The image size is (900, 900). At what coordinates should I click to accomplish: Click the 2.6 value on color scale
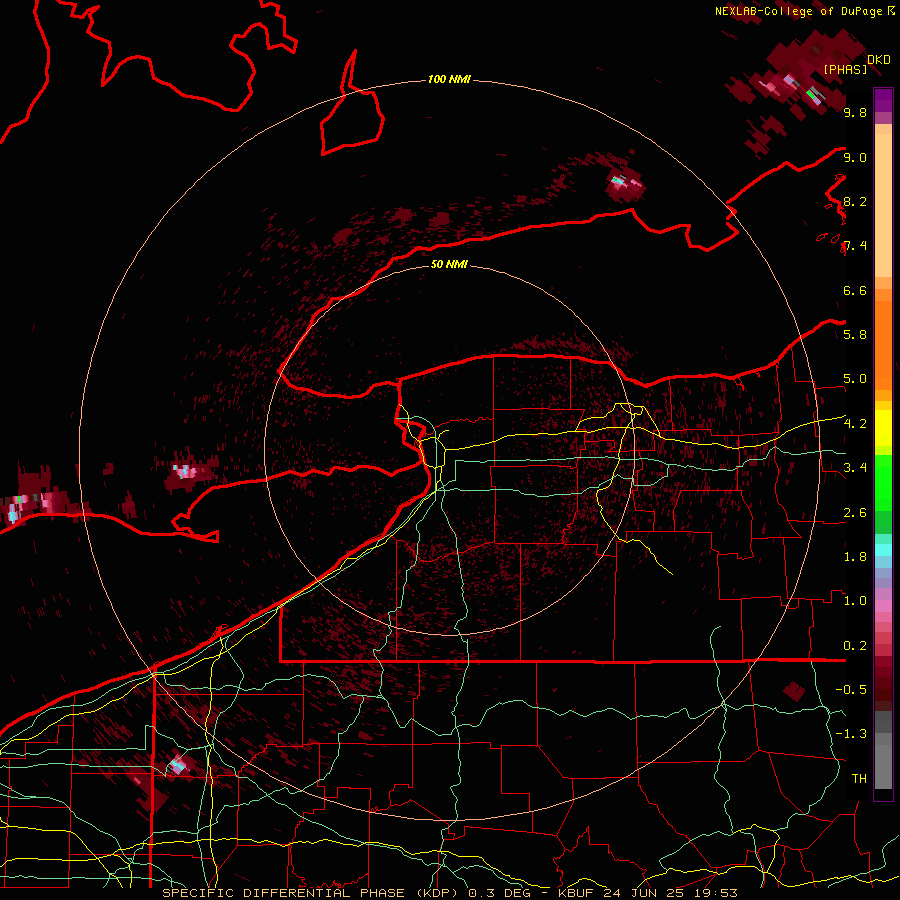[x=855, y=512]
